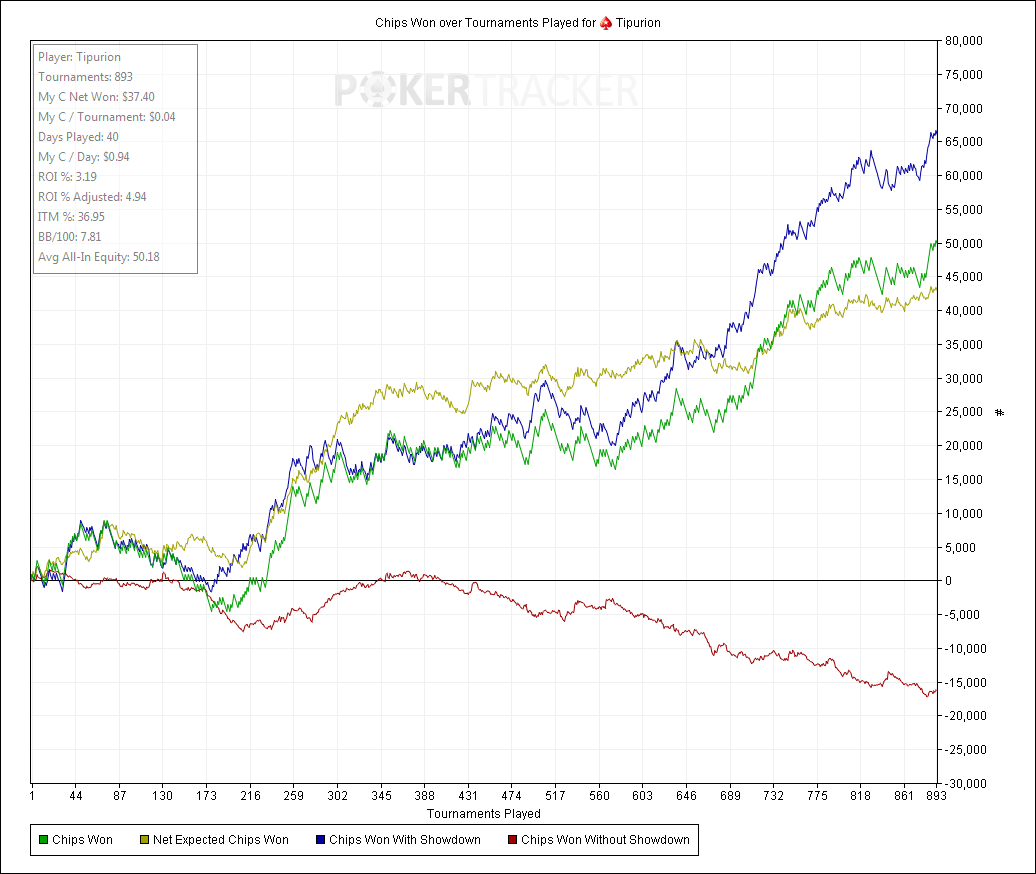This screenshot has width=1036, height=874.
Task: Click the 689 x-axis tick label
Action: click(730, 795)
